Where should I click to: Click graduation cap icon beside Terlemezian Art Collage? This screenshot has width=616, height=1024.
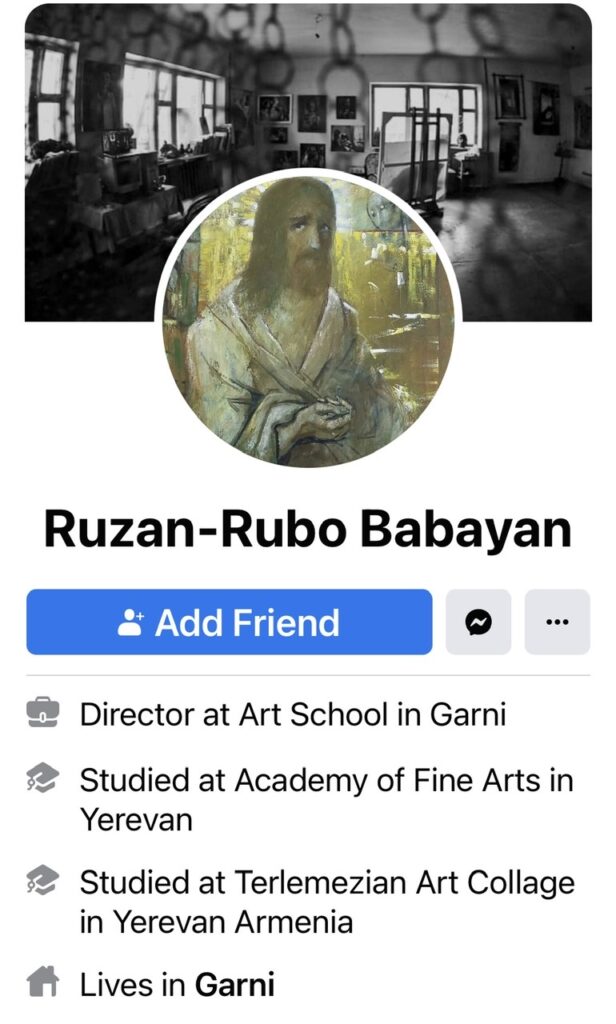[43, 881]
